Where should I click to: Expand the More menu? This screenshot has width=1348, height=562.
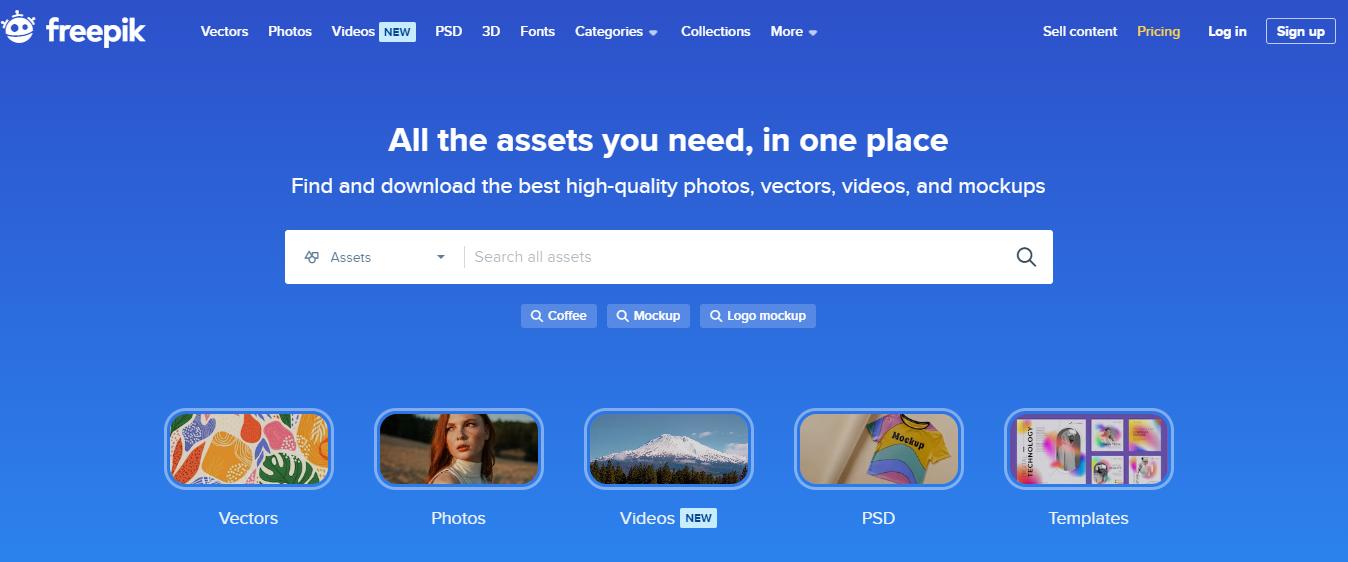794,31
